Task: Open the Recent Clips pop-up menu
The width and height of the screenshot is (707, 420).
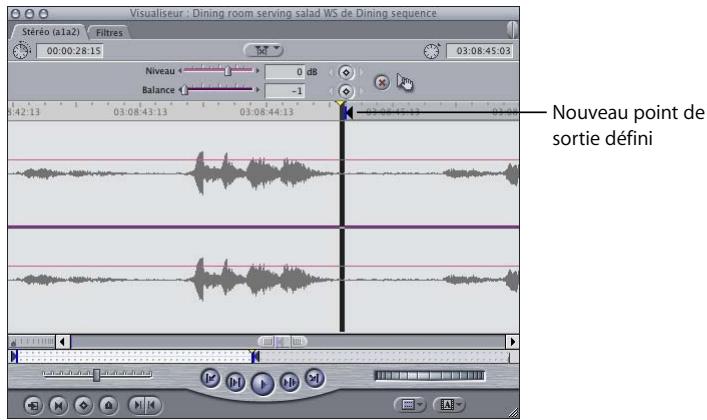Action: (x=410, y=405)
